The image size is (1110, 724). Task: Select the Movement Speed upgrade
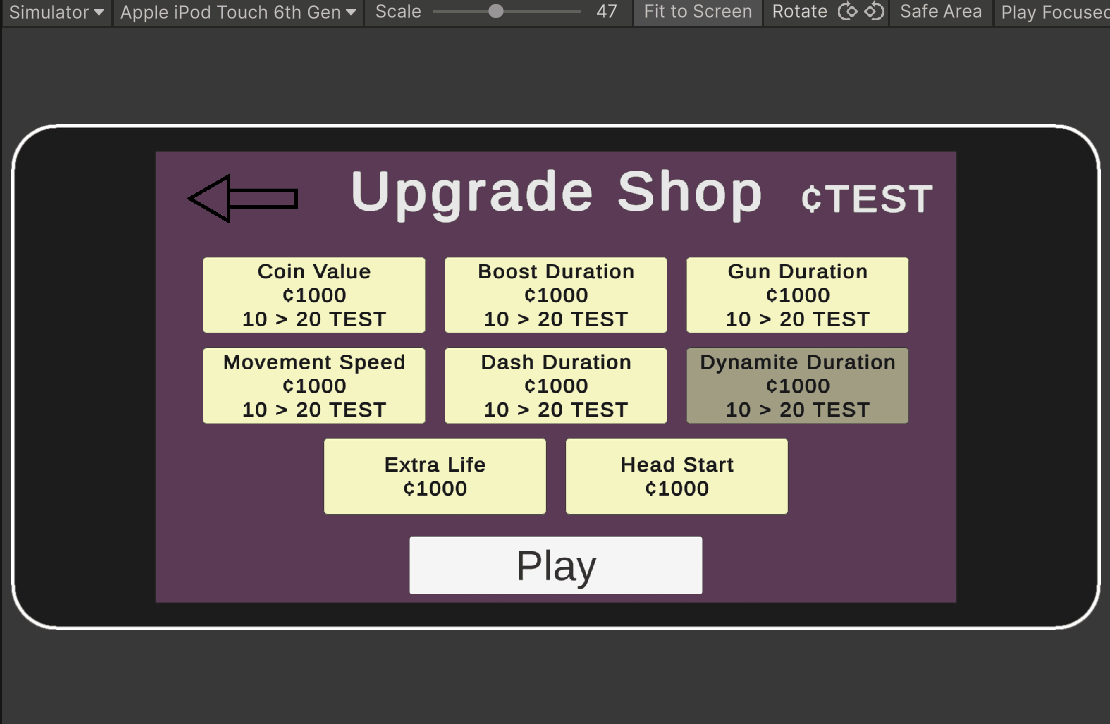(314, 386)
